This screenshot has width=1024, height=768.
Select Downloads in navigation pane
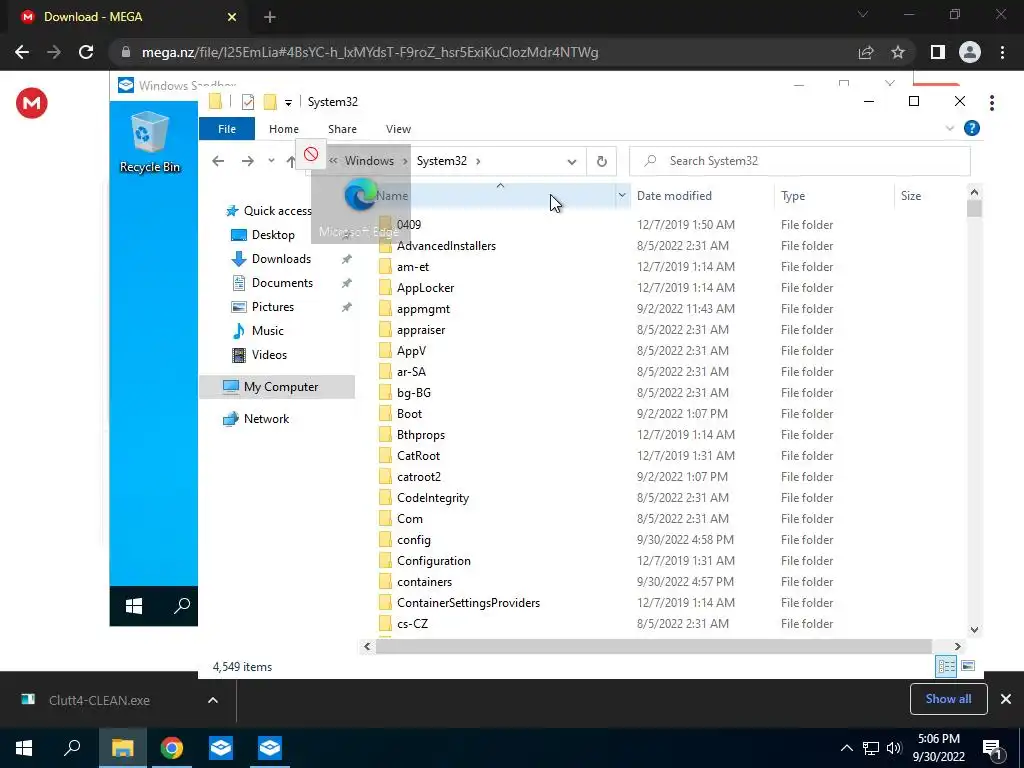(x=281, y=259)
